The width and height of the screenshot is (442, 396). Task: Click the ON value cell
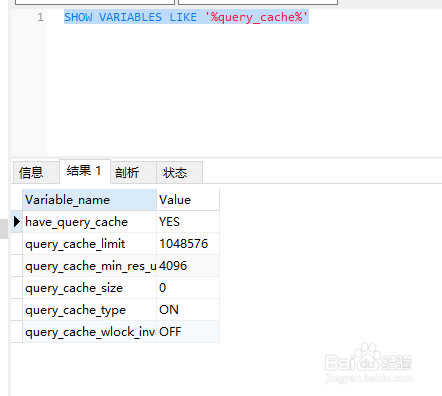[x=188, y=310]
